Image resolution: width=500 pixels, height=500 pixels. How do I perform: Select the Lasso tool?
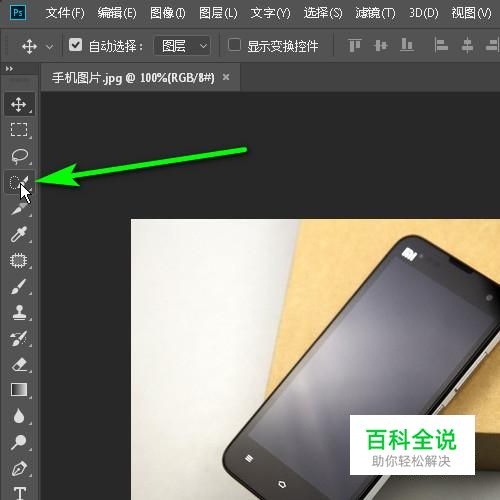pyautogui.click(x=19, y=156)
